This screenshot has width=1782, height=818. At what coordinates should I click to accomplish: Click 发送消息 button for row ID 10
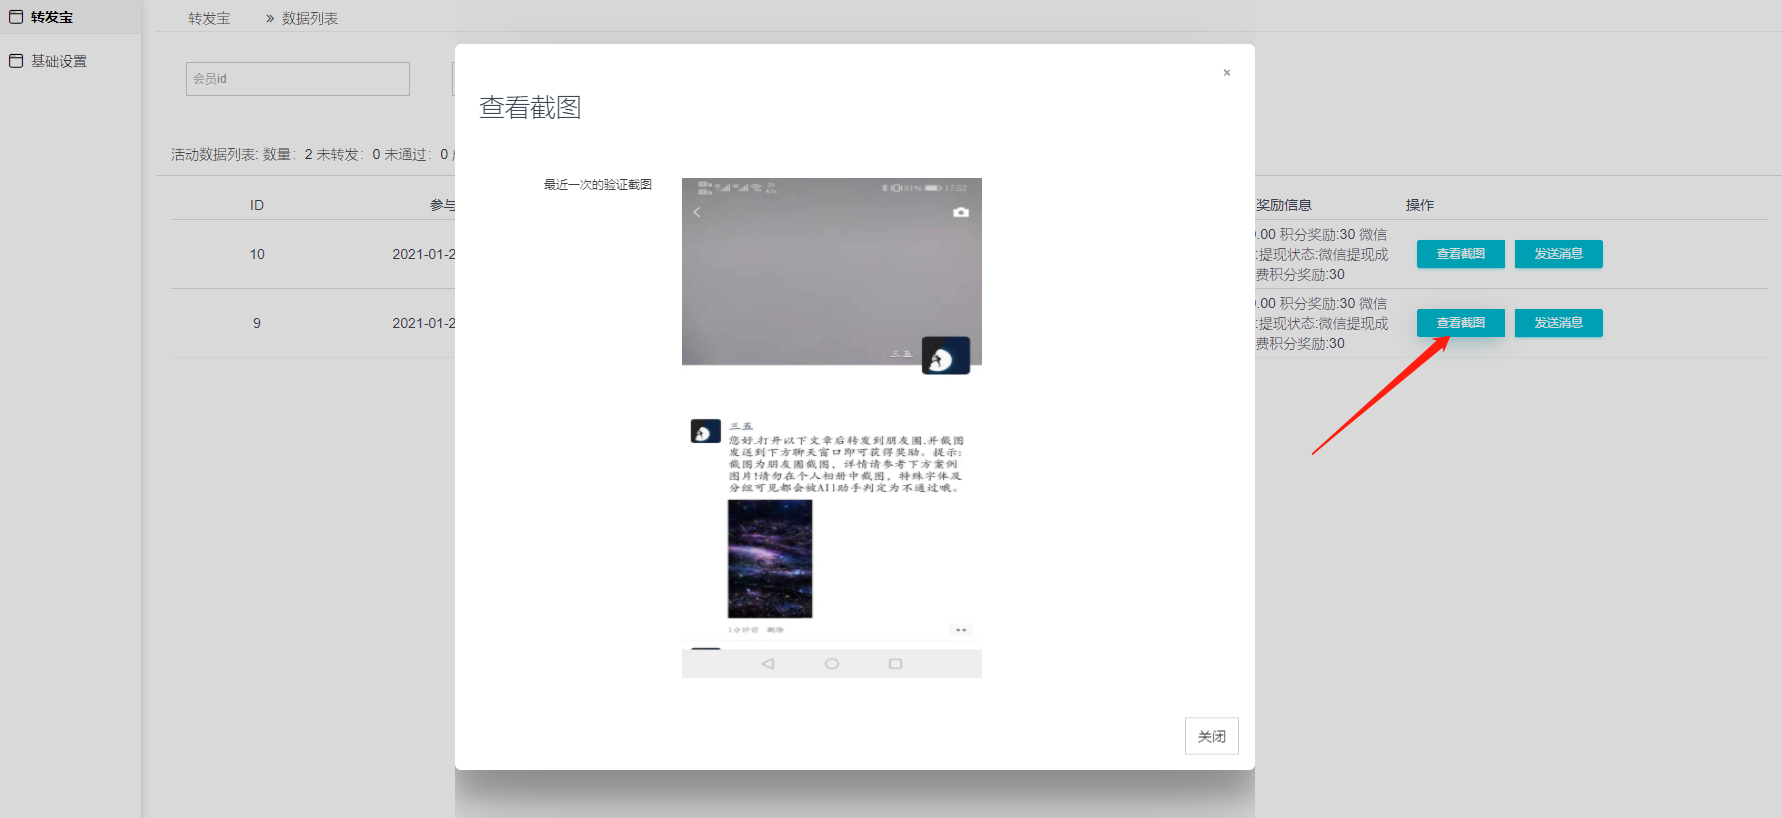(1559, 254)
